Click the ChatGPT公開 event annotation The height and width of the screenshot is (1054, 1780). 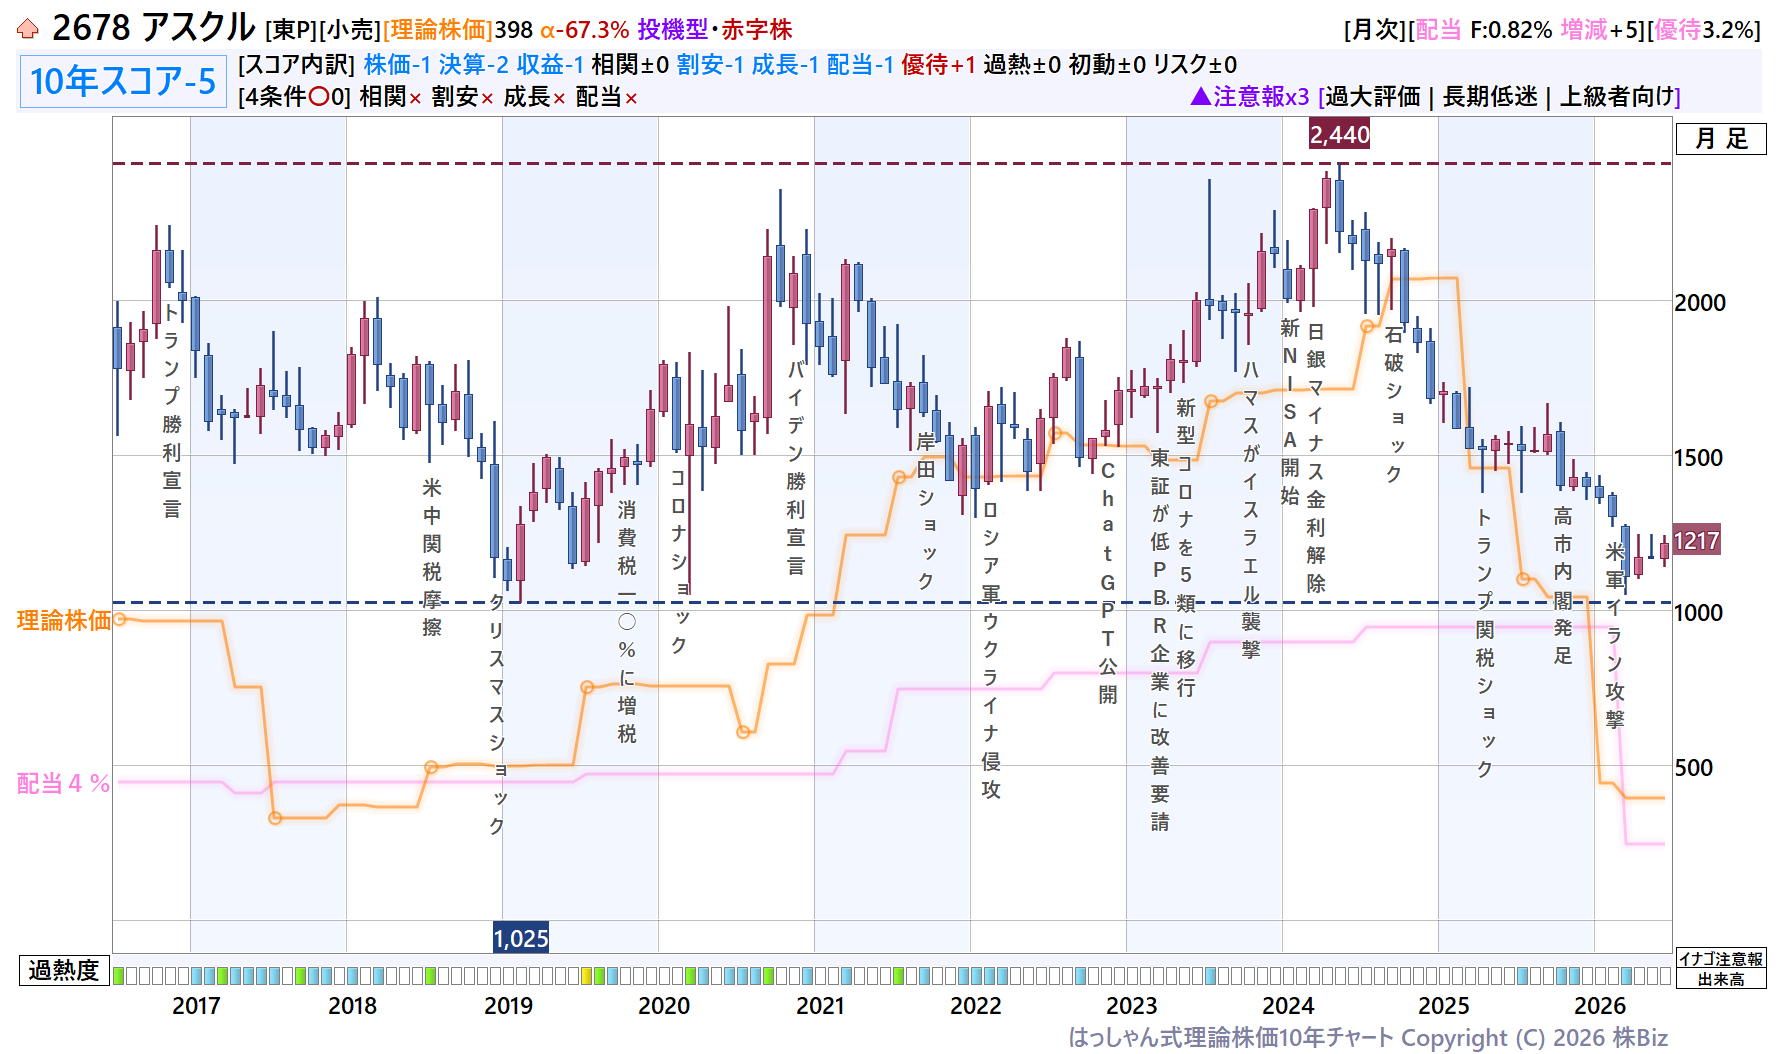point(1108,583)
